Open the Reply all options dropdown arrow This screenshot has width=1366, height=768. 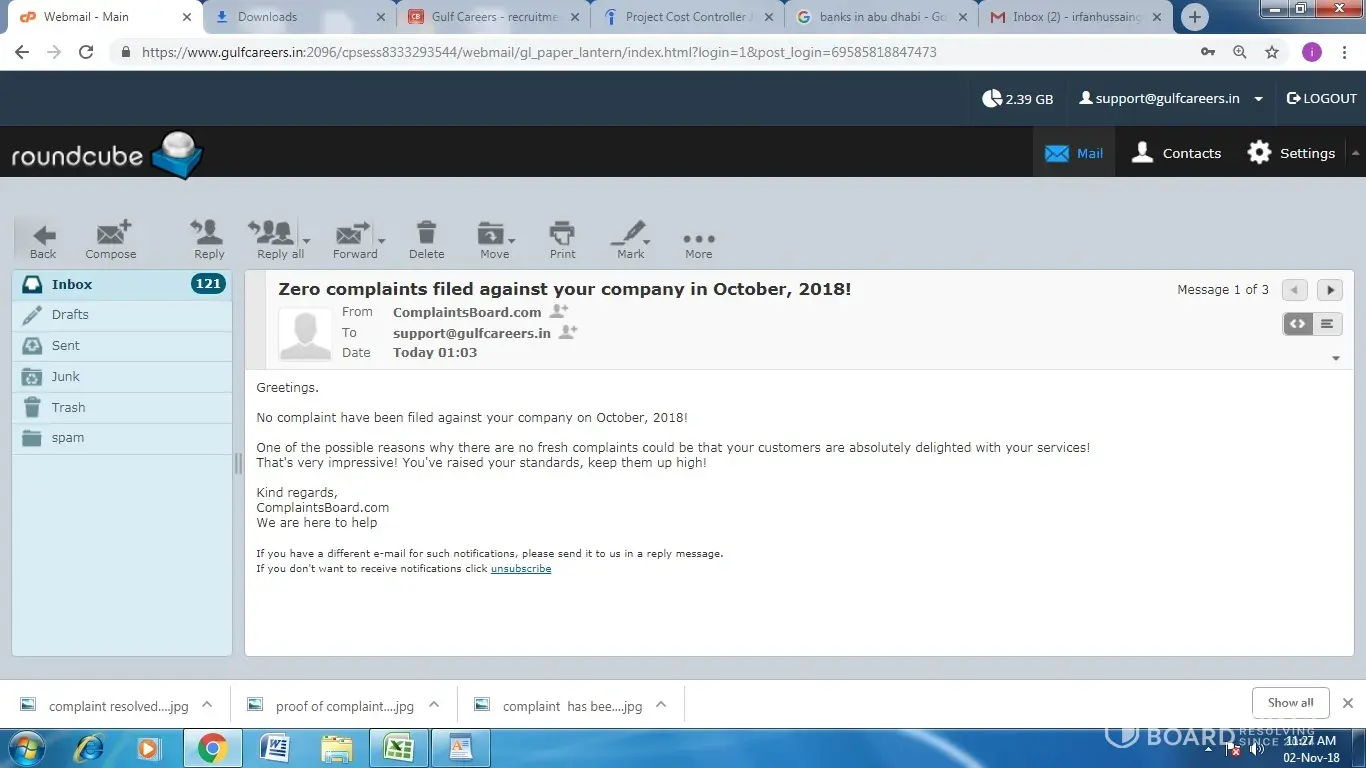tap(306, 240)
